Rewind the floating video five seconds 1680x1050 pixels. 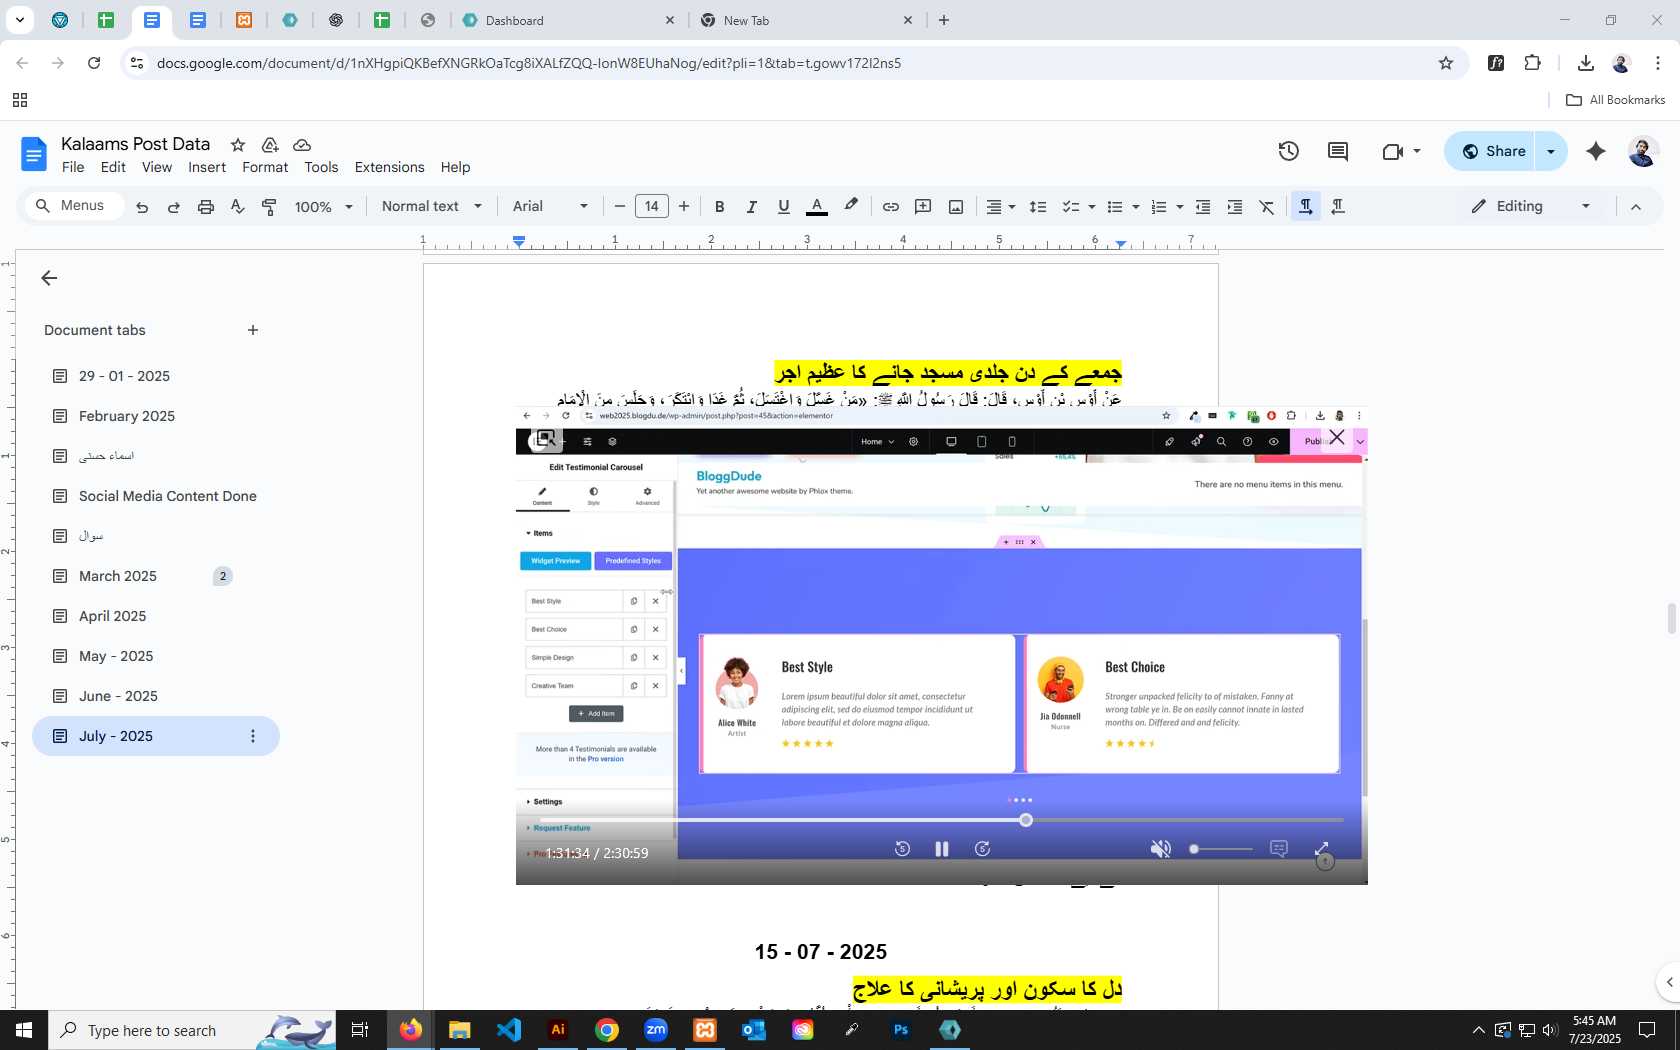tap(902, 849)
